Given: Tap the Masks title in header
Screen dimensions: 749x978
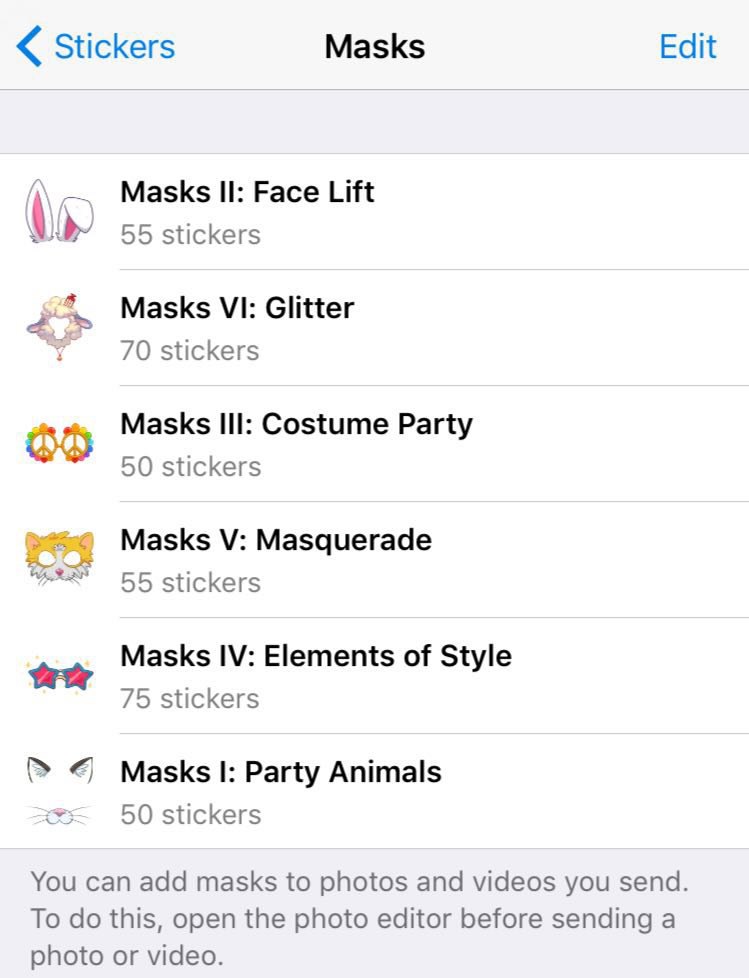Looking at the screenshot, I should 374,47.
